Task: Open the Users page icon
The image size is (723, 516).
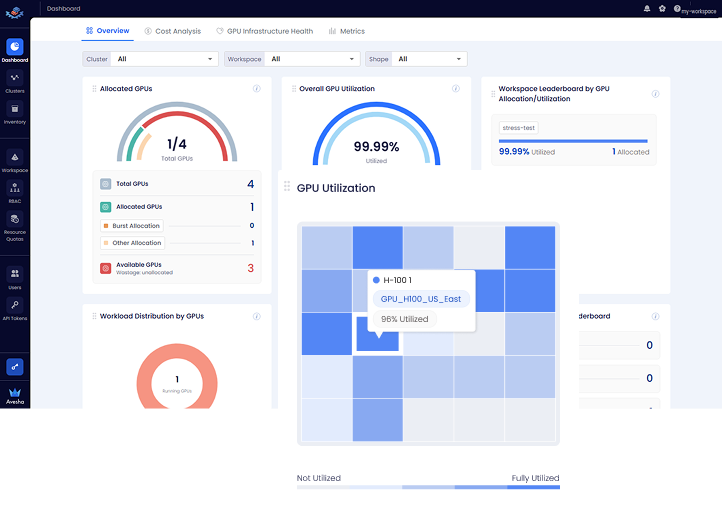Action: tap(15, 273)
